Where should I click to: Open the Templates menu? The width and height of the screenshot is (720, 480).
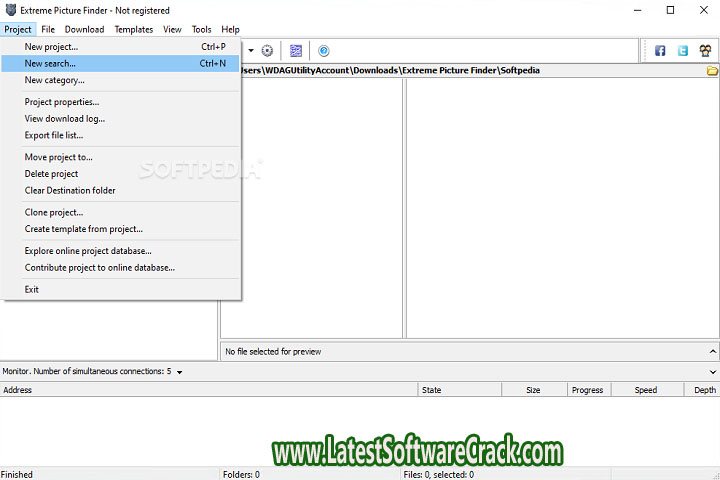click(134, 29)
